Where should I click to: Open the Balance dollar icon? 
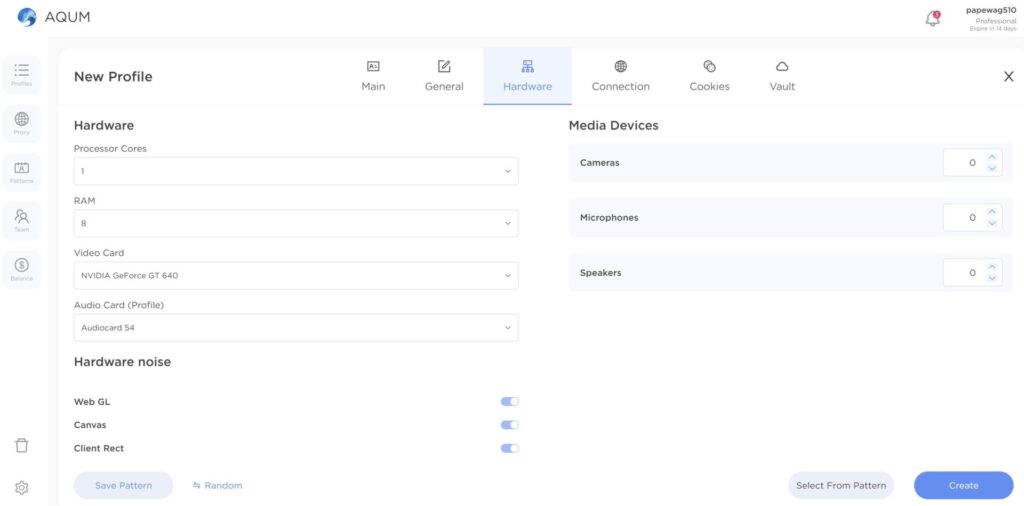(x=22, y=270)
